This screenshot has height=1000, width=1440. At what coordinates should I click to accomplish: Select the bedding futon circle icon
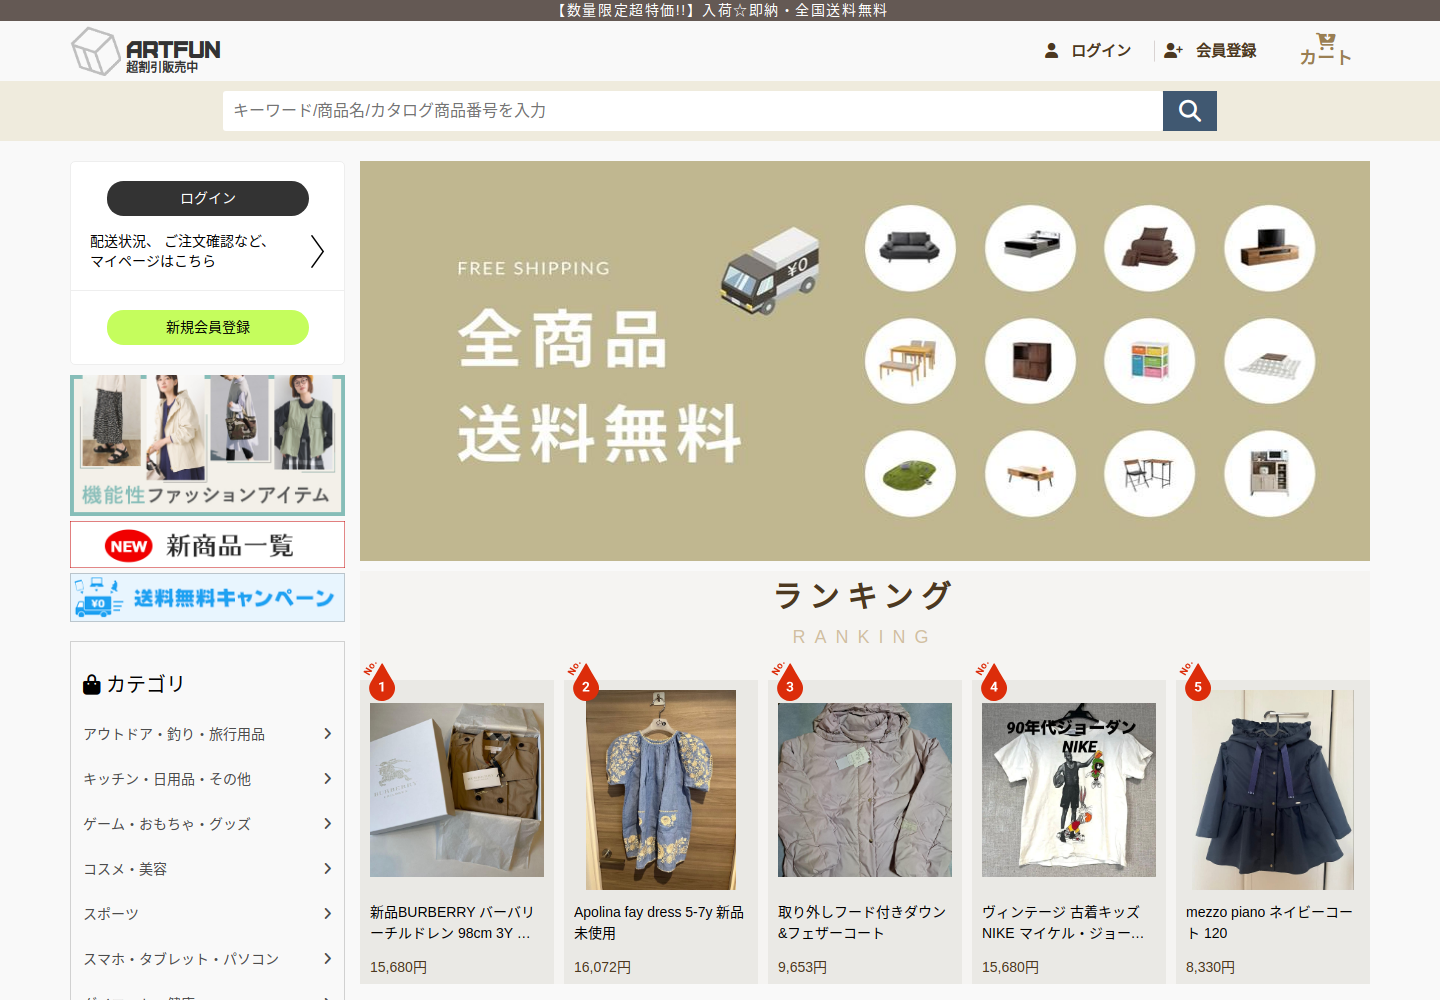click(1149, 248)
